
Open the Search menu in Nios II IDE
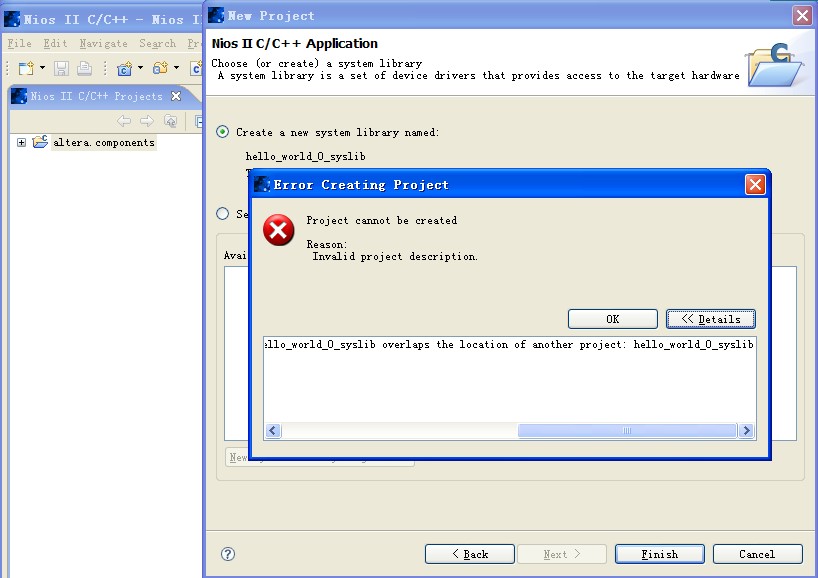[x=157, y=43]
